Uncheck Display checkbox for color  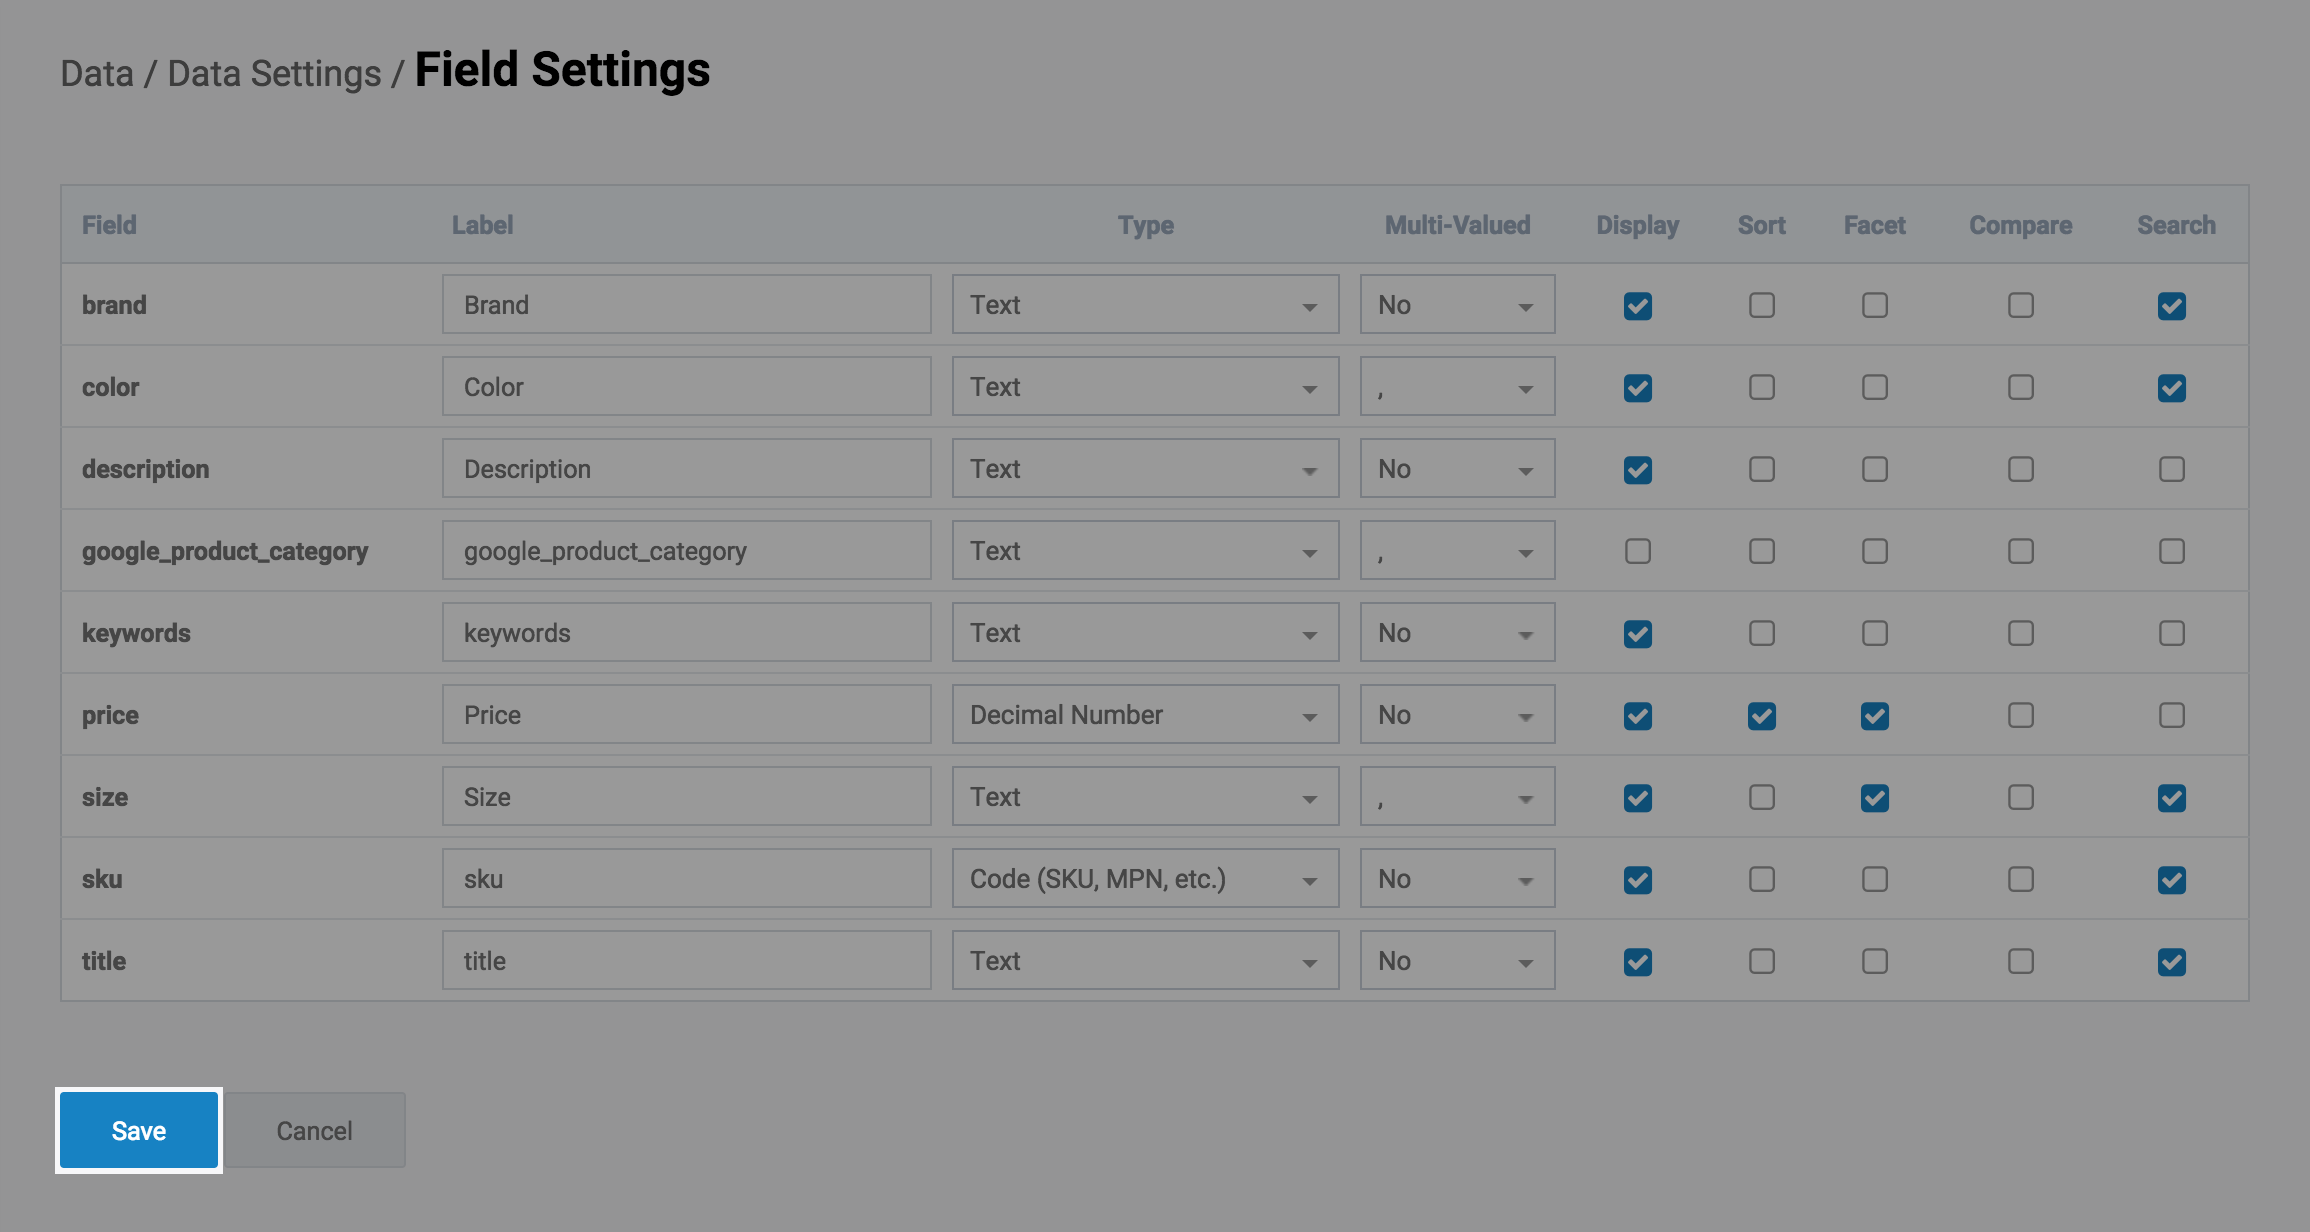(x=1637, y=387)
